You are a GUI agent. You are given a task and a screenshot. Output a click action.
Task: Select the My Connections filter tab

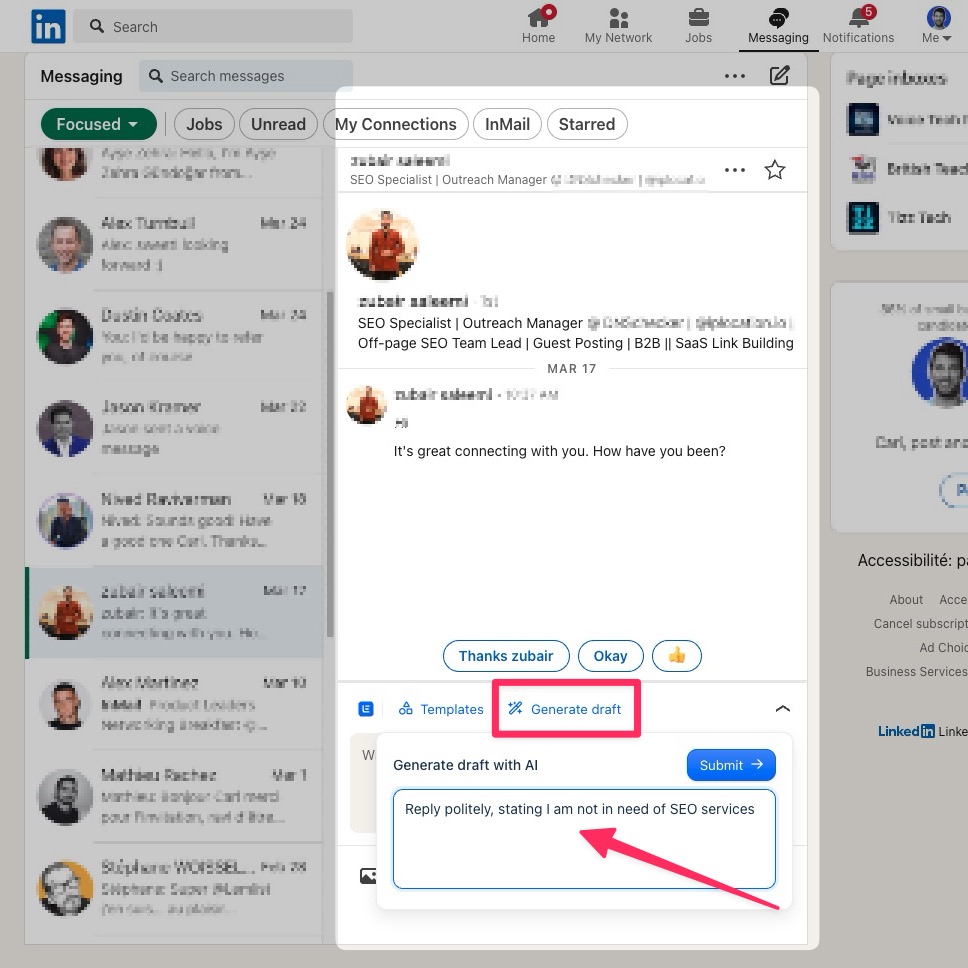396,124
